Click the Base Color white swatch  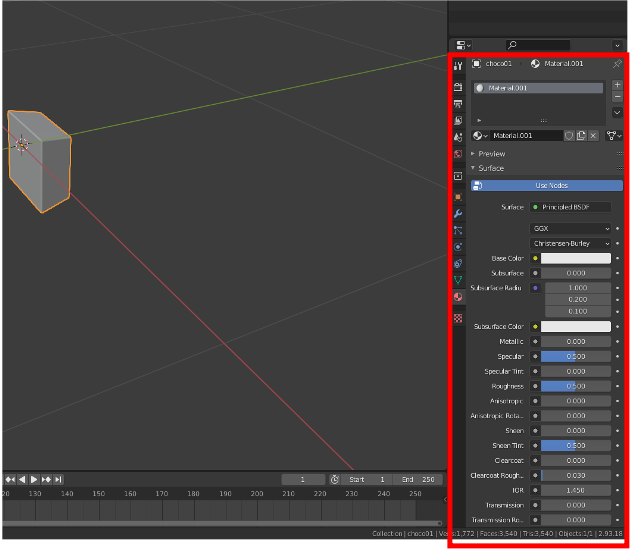[x=576, y=258]
